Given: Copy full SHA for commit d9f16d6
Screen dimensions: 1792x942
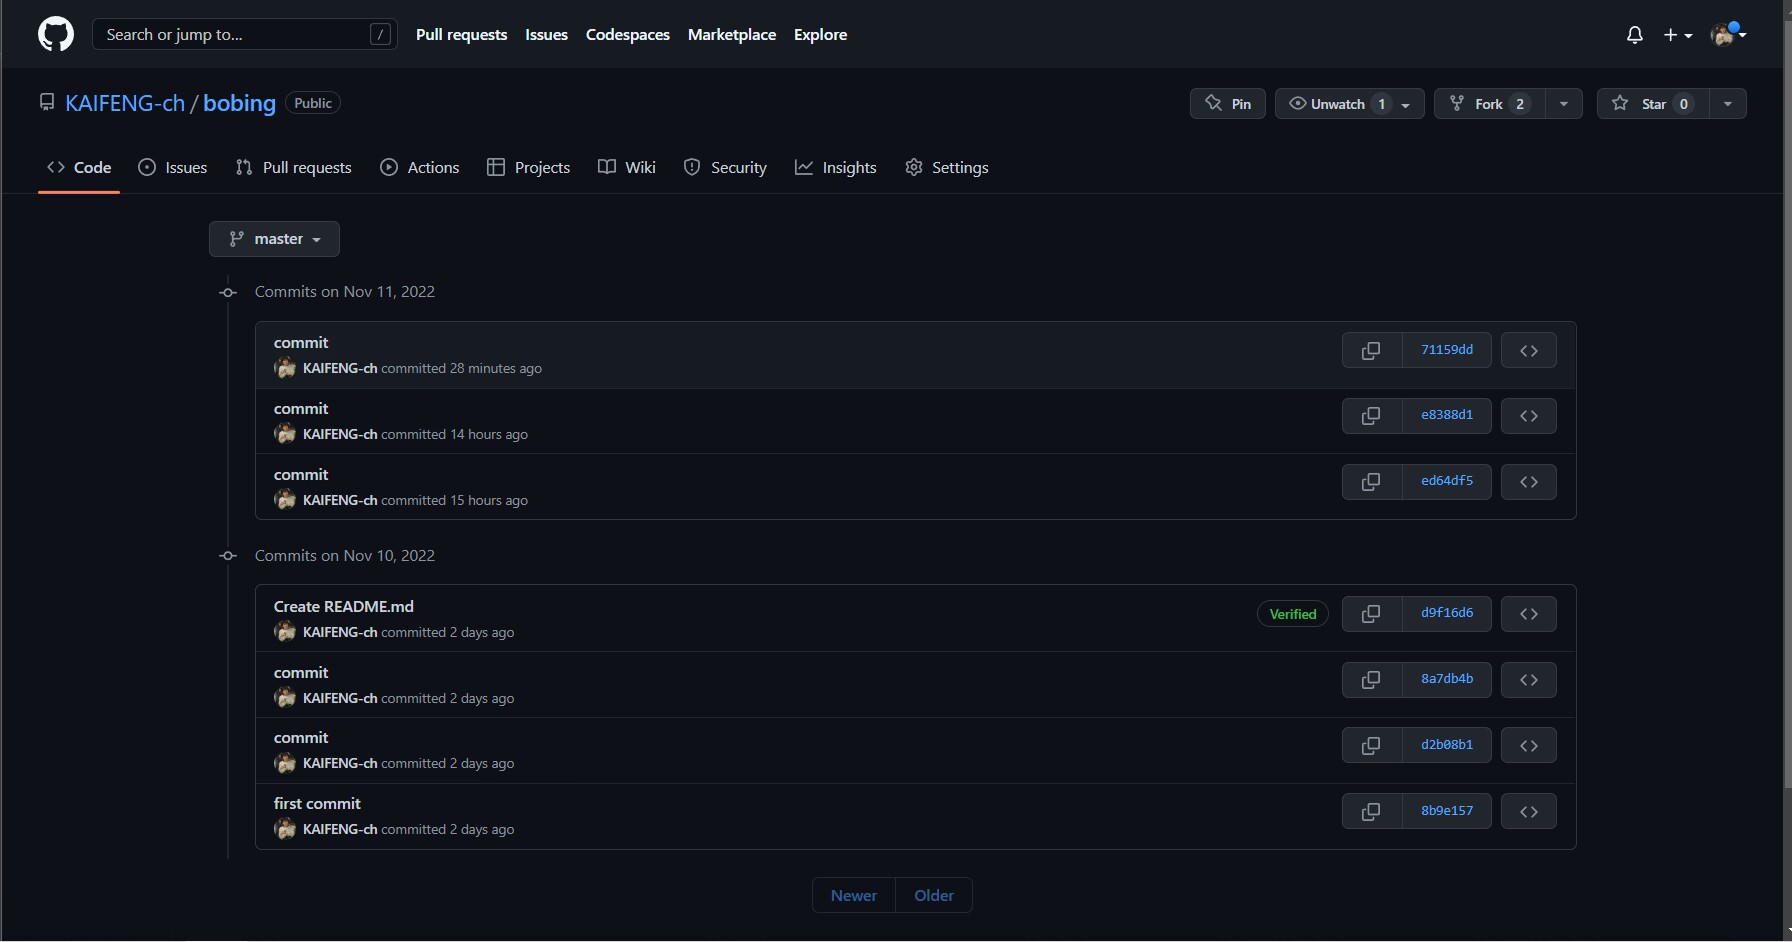Looking at the screenshot, I should (x=1371, y=614).
